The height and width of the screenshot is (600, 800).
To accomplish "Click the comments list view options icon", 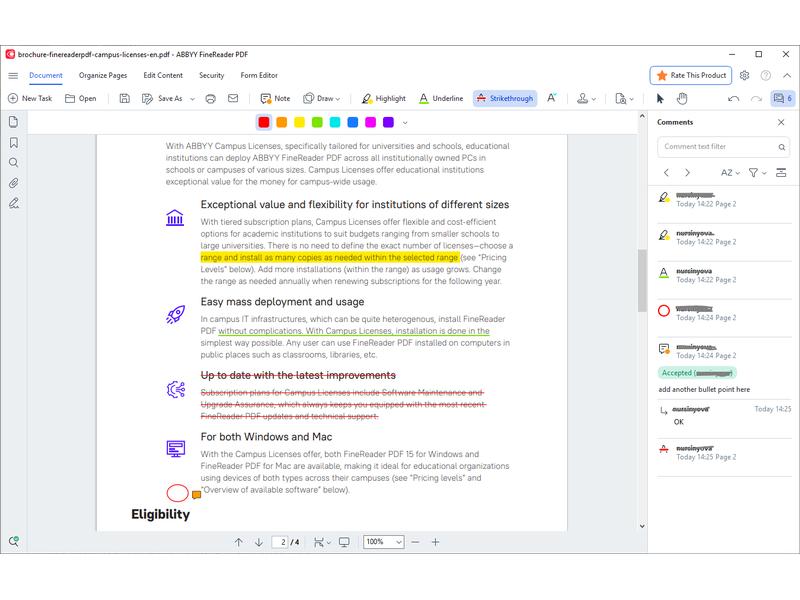I will pos(781,173).
